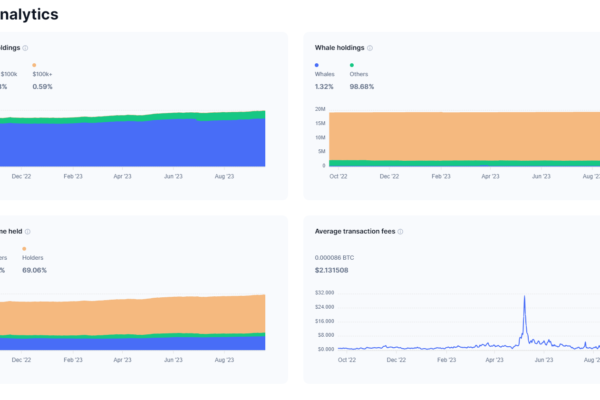Click info icon in top-left holdings card
This screenshot has height=400, width=600.
click(25, 48)
